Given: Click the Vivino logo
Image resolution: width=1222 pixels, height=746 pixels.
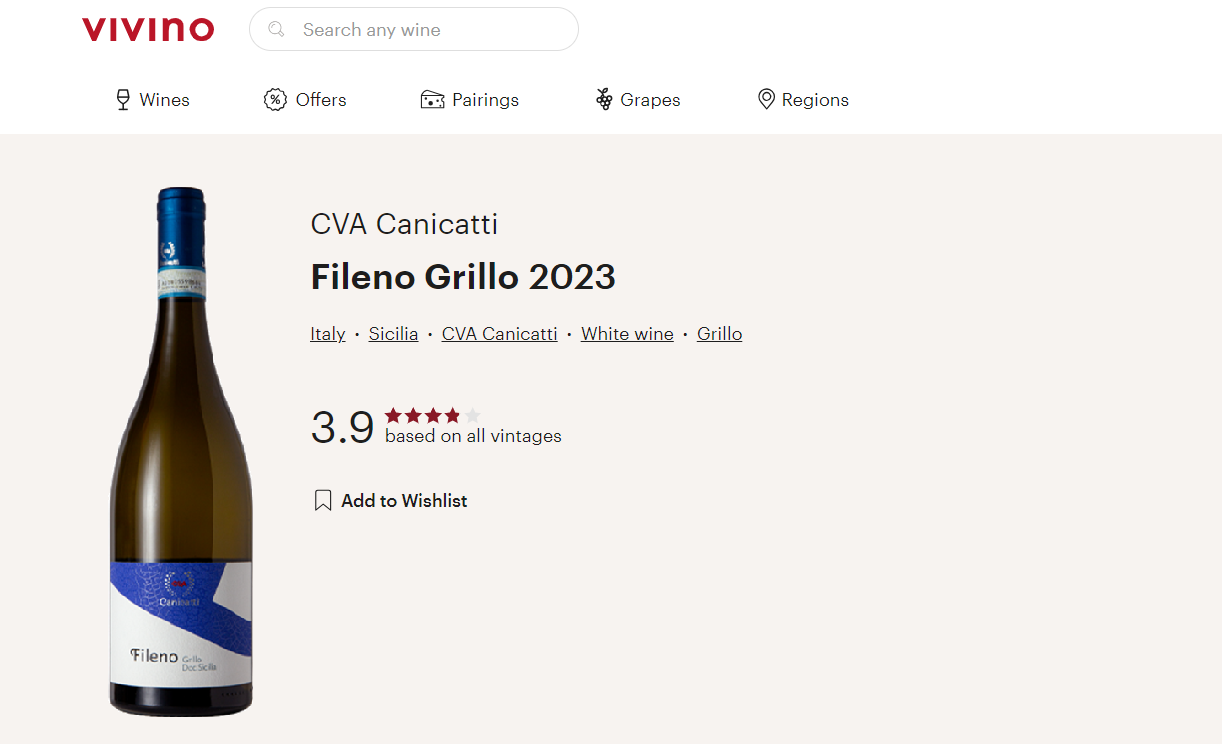Looking at the screenshot, I should tap(148, 30).
